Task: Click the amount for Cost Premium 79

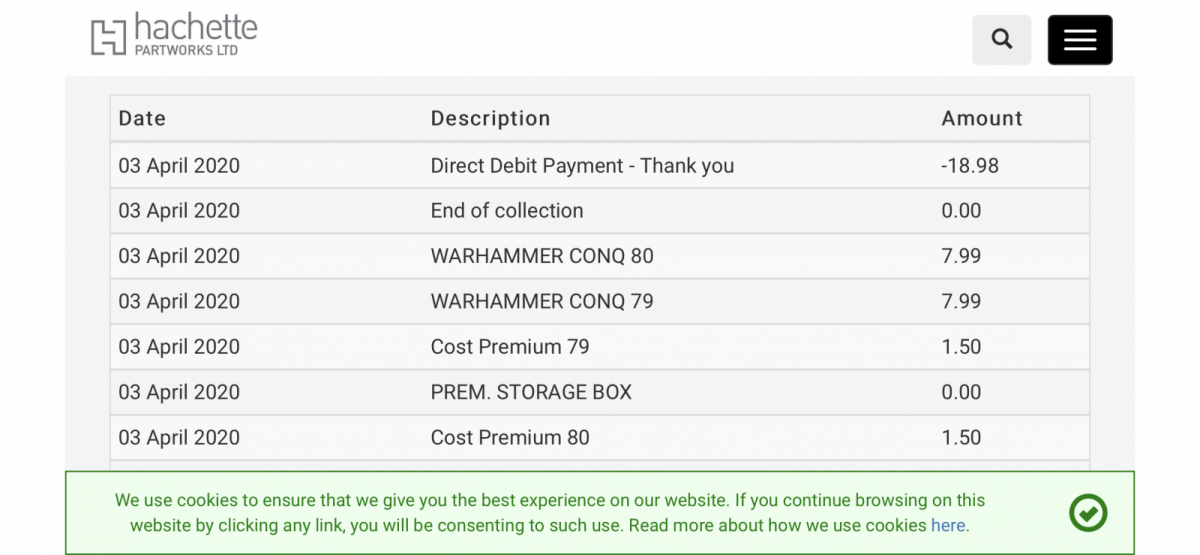Action: (961, 347)
